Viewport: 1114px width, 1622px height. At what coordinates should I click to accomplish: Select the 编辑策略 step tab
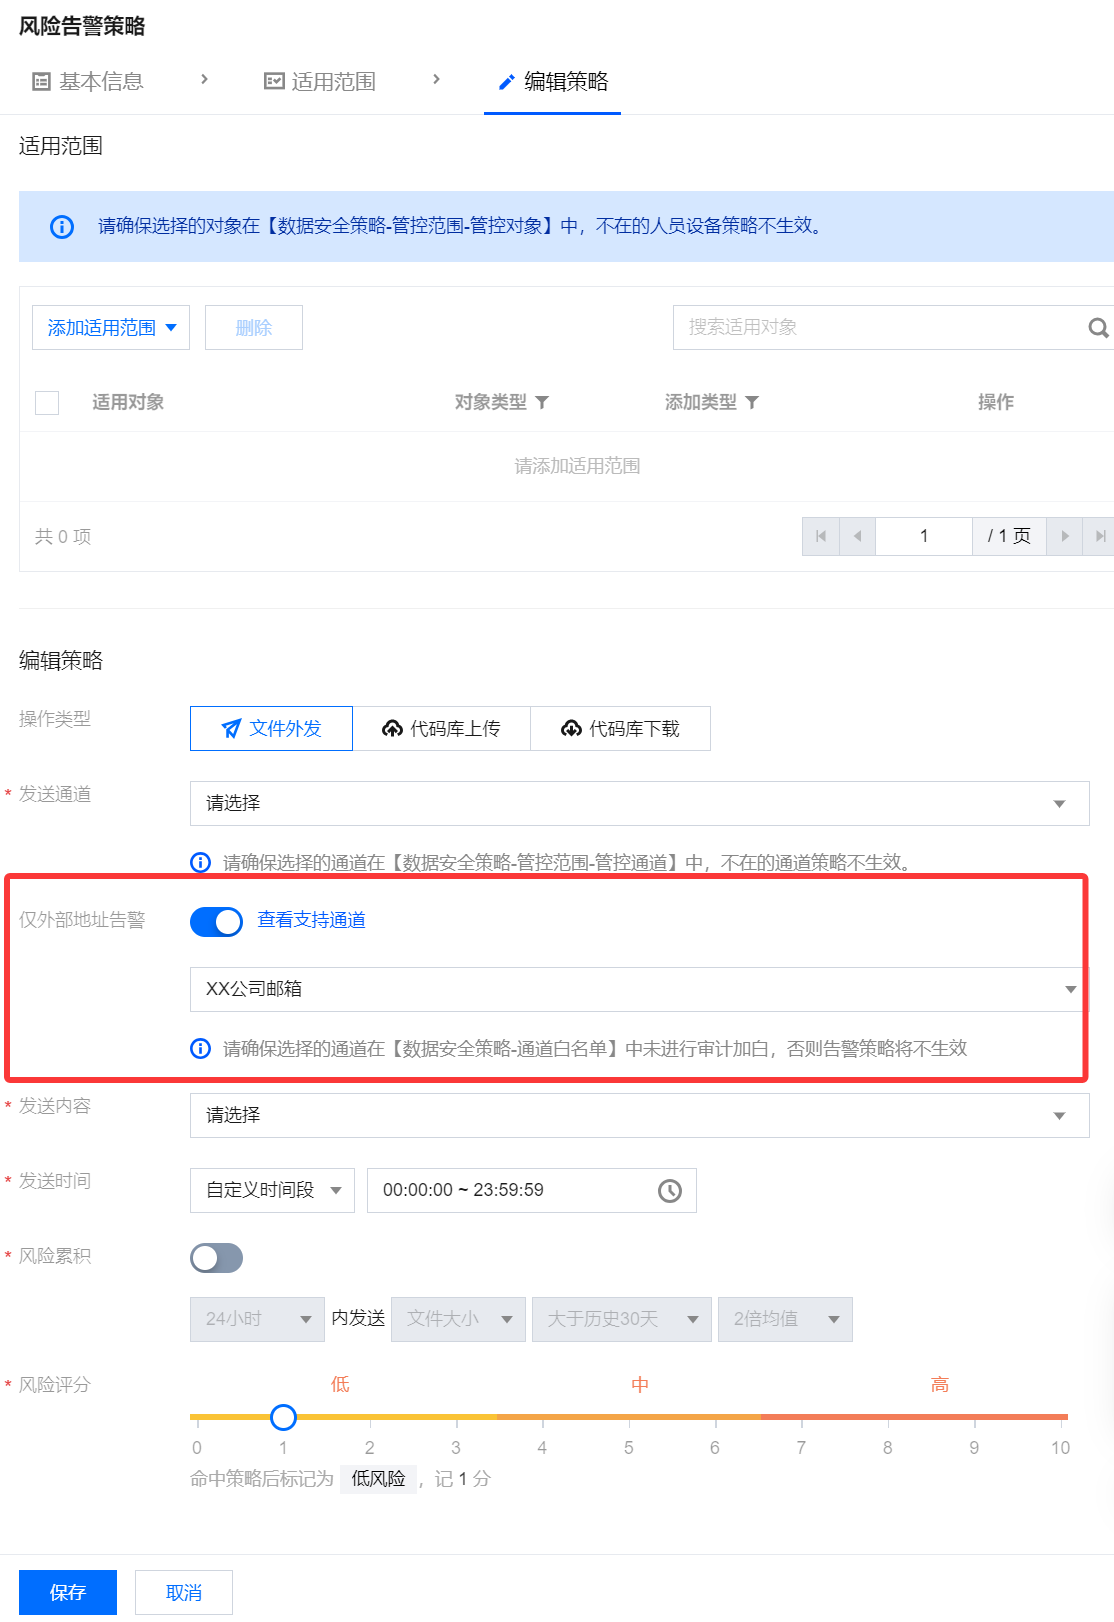553,82
